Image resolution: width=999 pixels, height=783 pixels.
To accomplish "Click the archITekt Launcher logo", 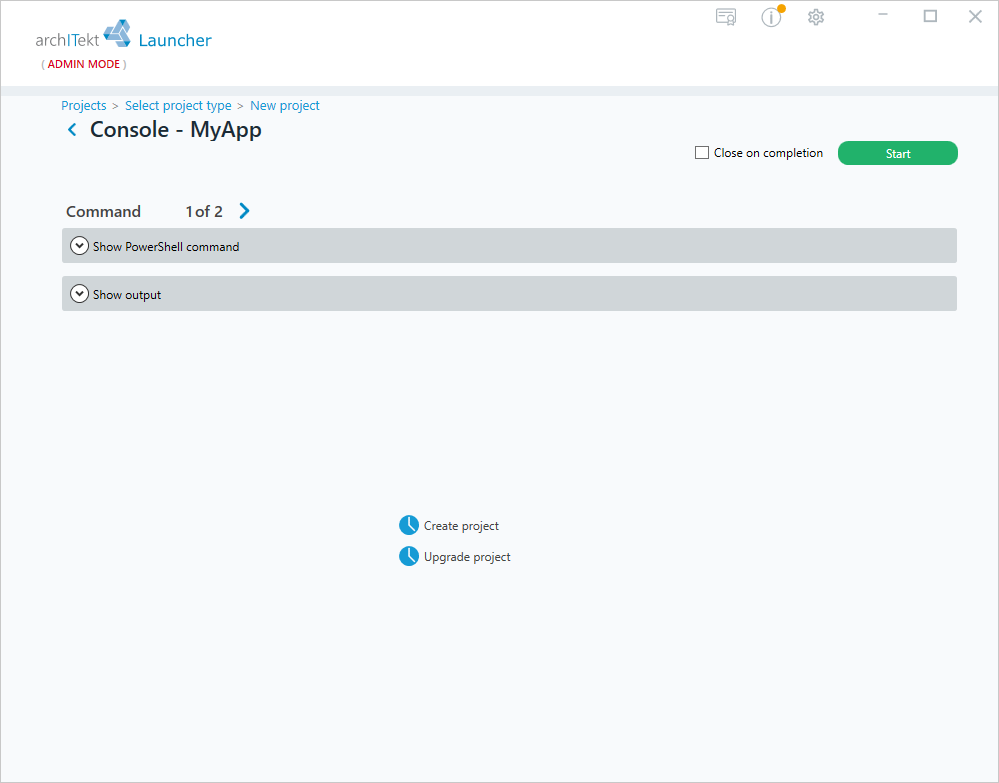I will point(124,36).
